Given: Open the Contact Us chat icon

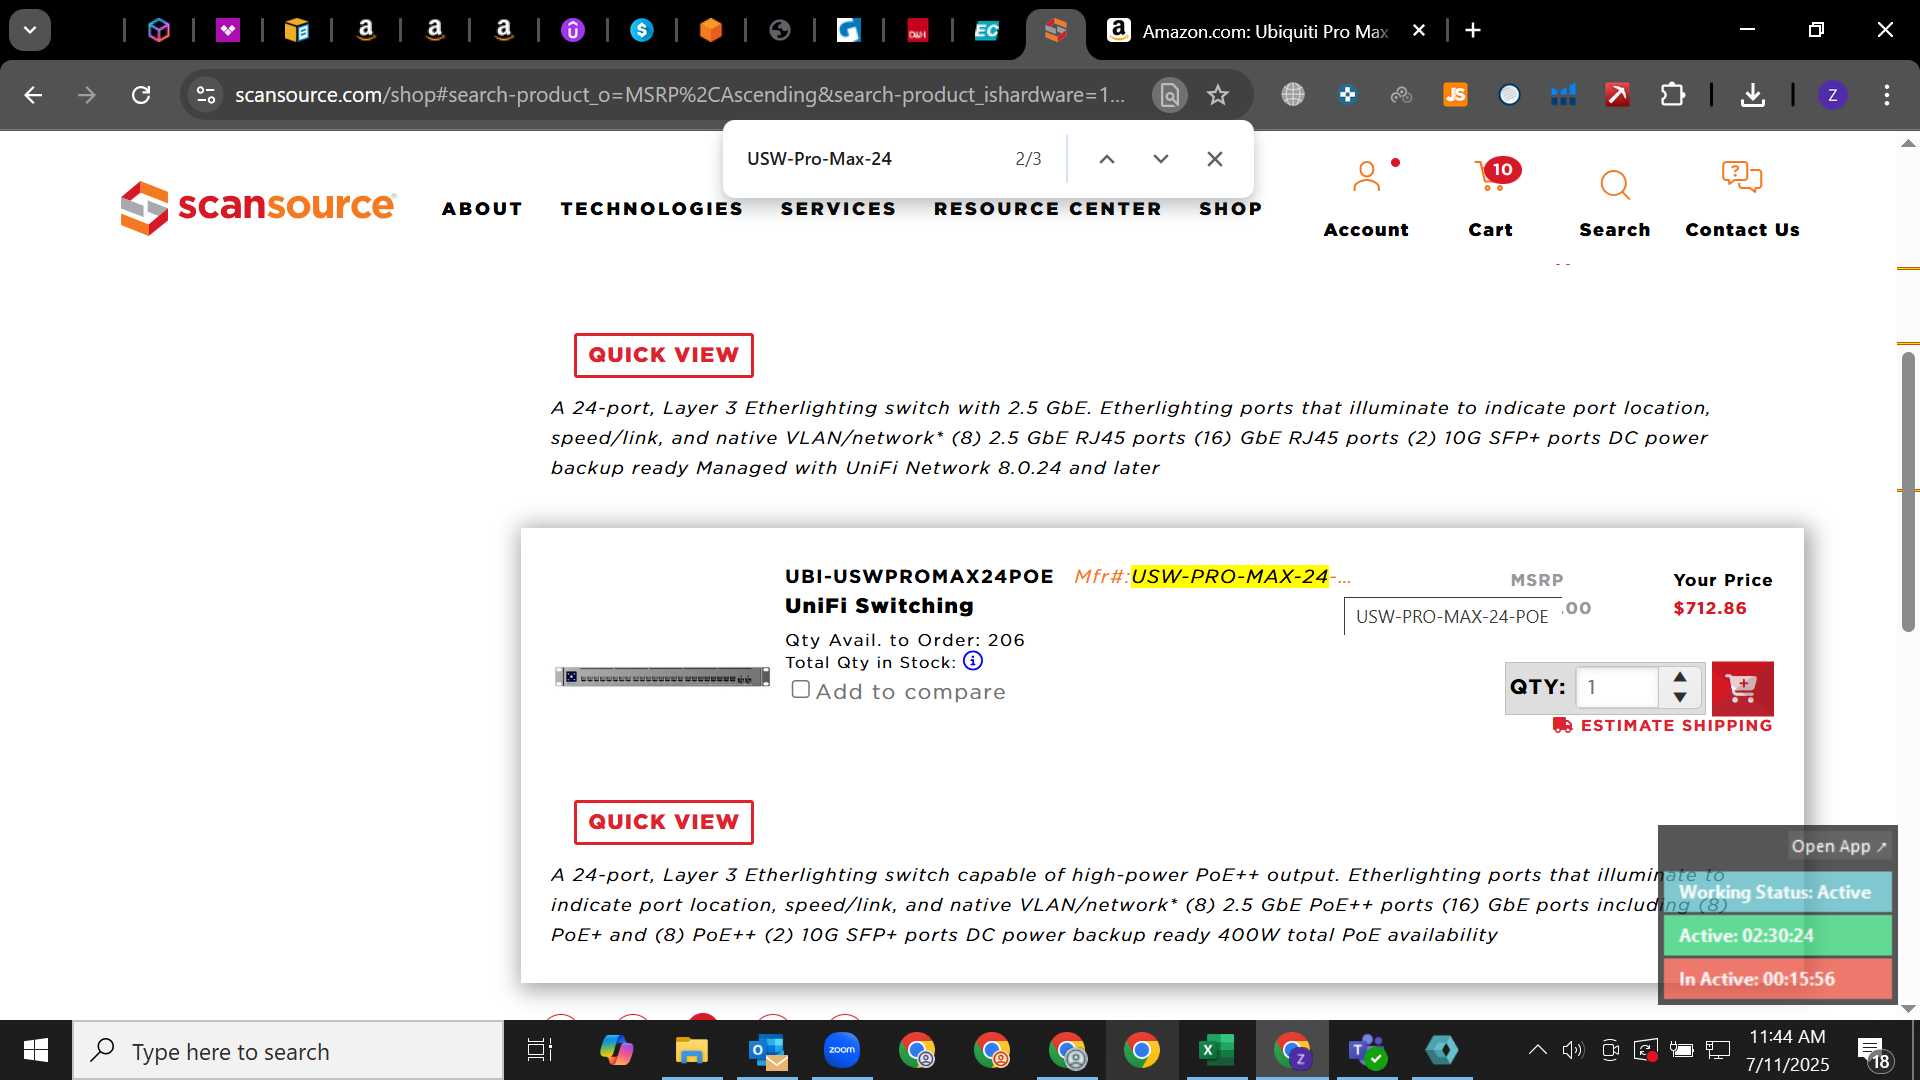Looking at the screenshot, I should tap(1742, 178).
